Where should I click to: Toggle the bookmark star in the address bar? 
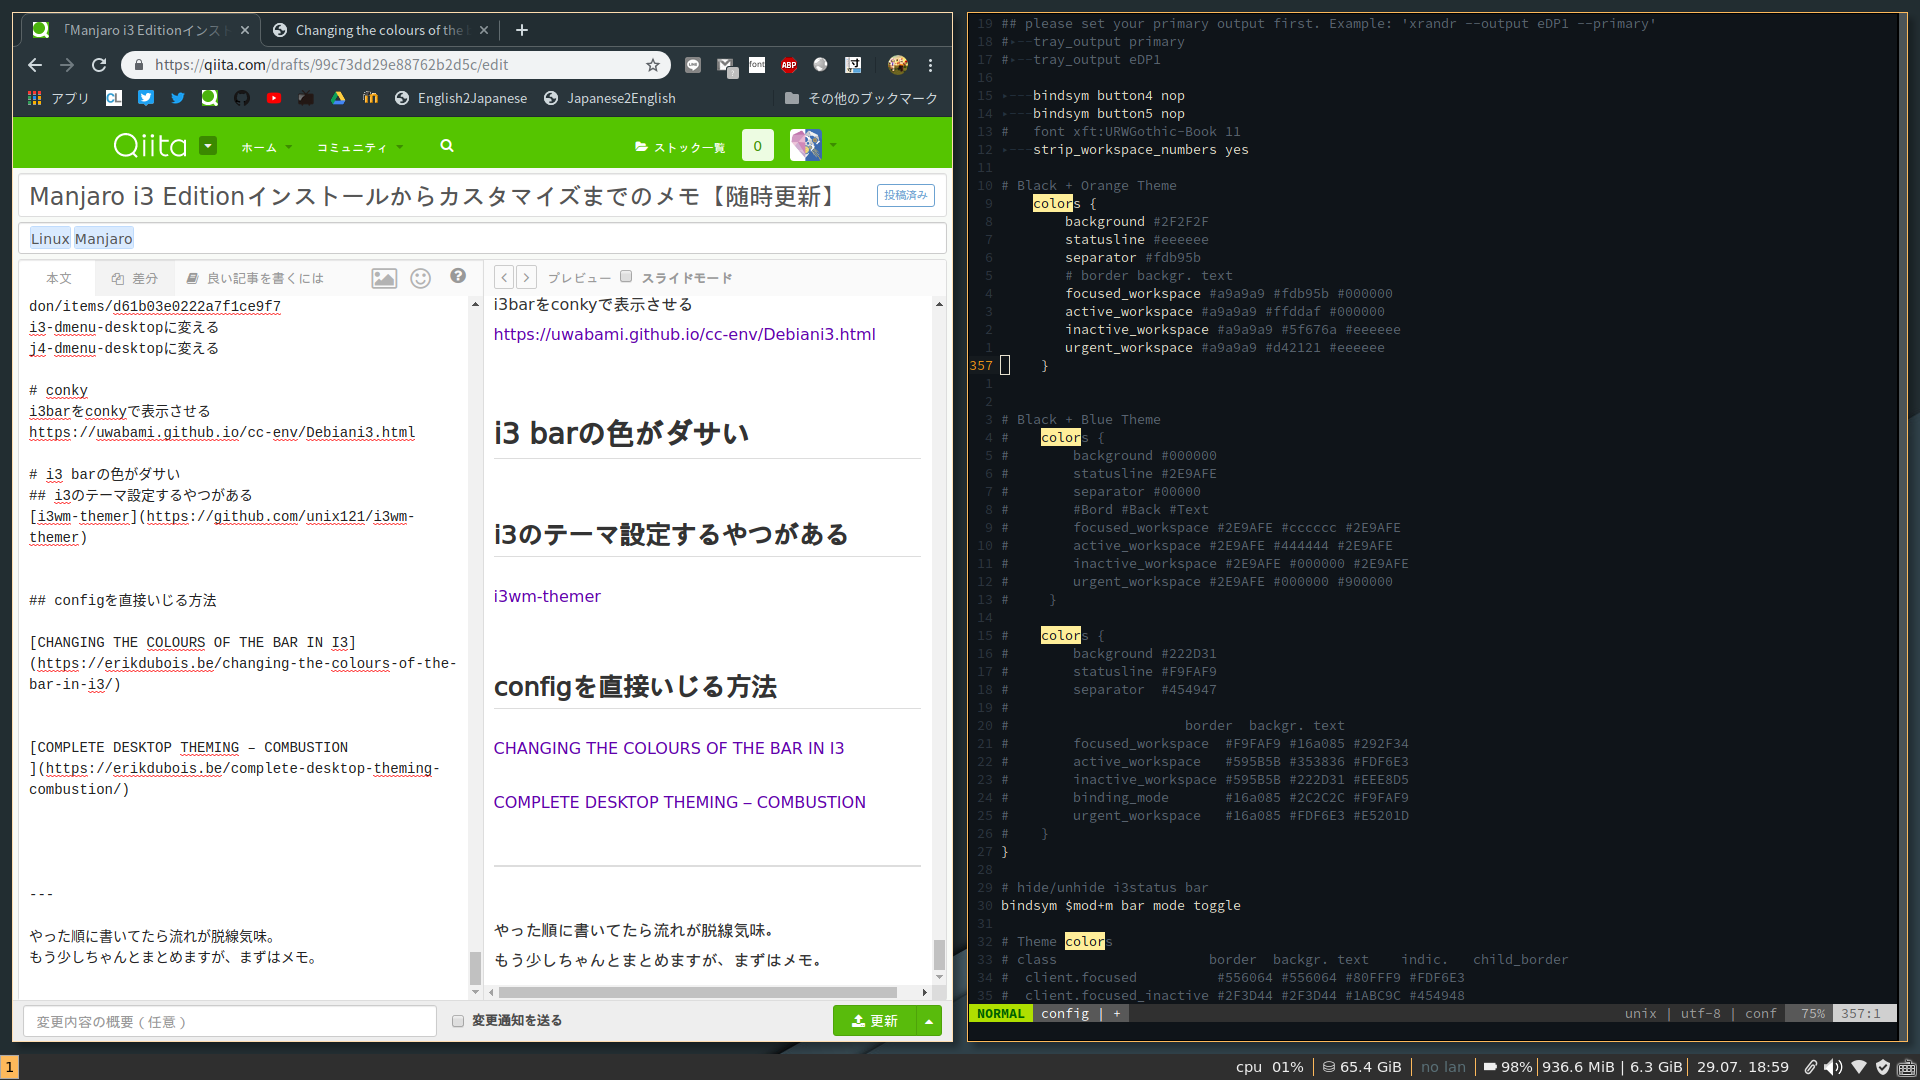653,65
